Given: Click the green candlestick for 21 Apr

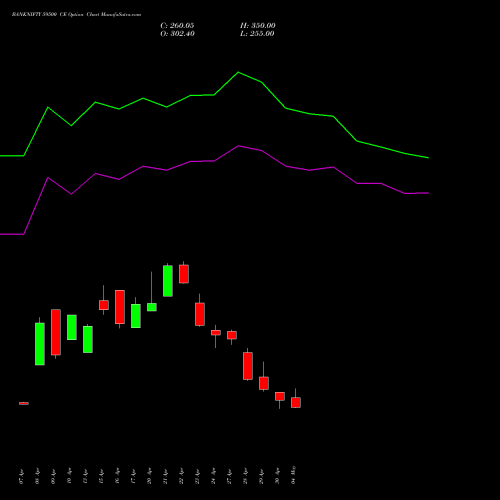Looking at the screenshot, I should (x=168, y=281).
